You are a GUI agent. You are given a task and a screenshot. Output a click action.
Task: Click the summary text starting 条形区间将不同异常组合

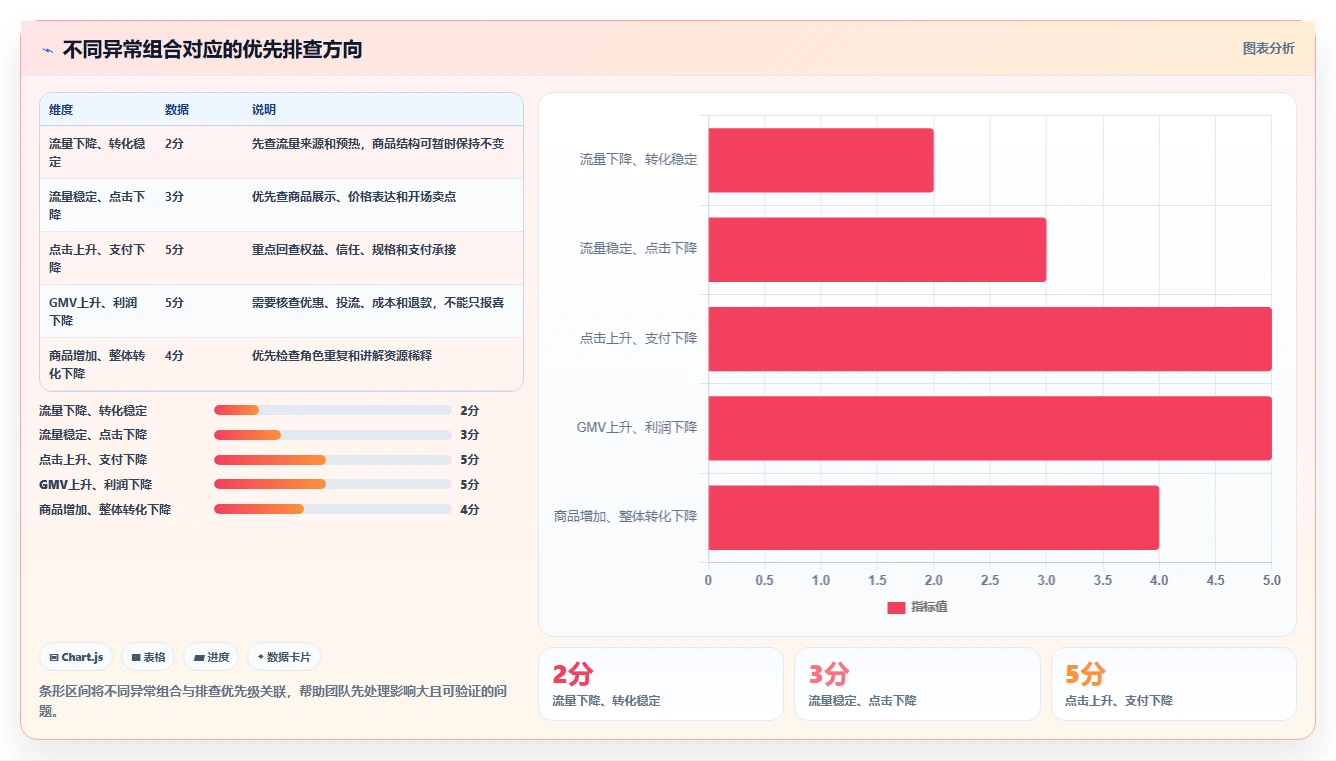[274, 701]
